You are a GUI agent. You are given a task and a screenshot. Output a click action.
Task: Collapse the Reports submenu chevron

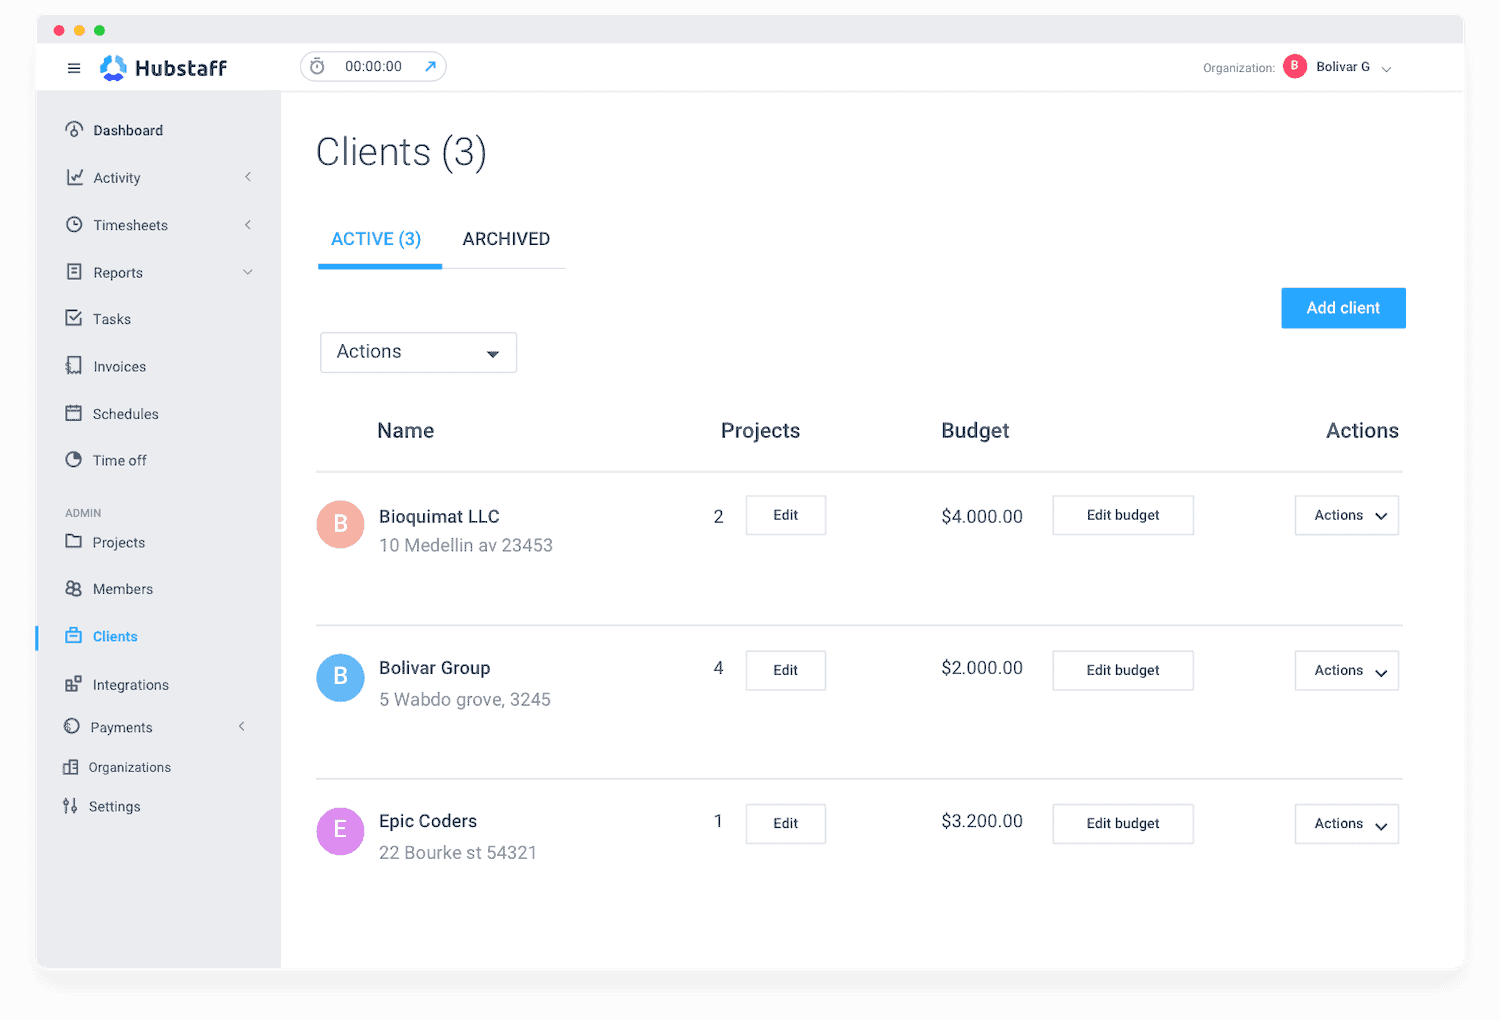248,272
